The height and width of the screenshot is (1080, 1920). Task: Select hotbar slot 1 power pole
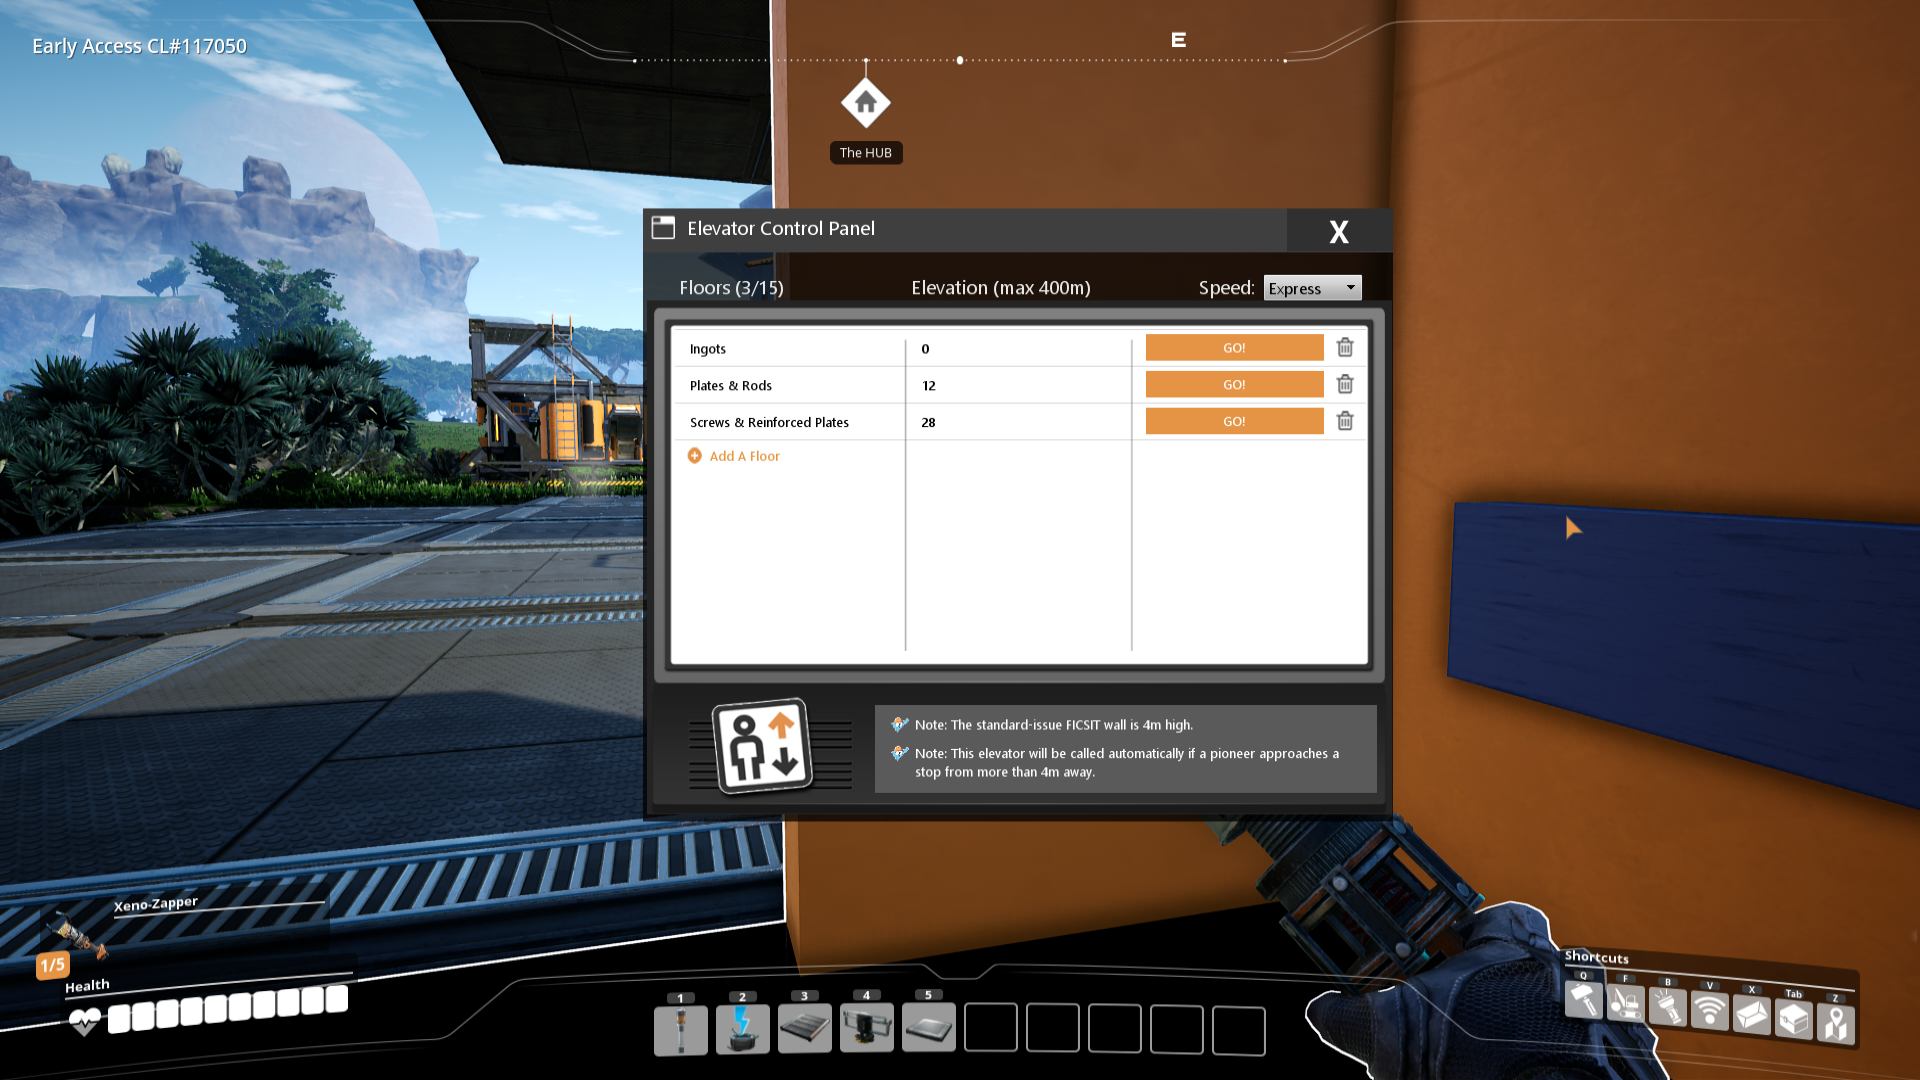click(x=681, y=1030)
